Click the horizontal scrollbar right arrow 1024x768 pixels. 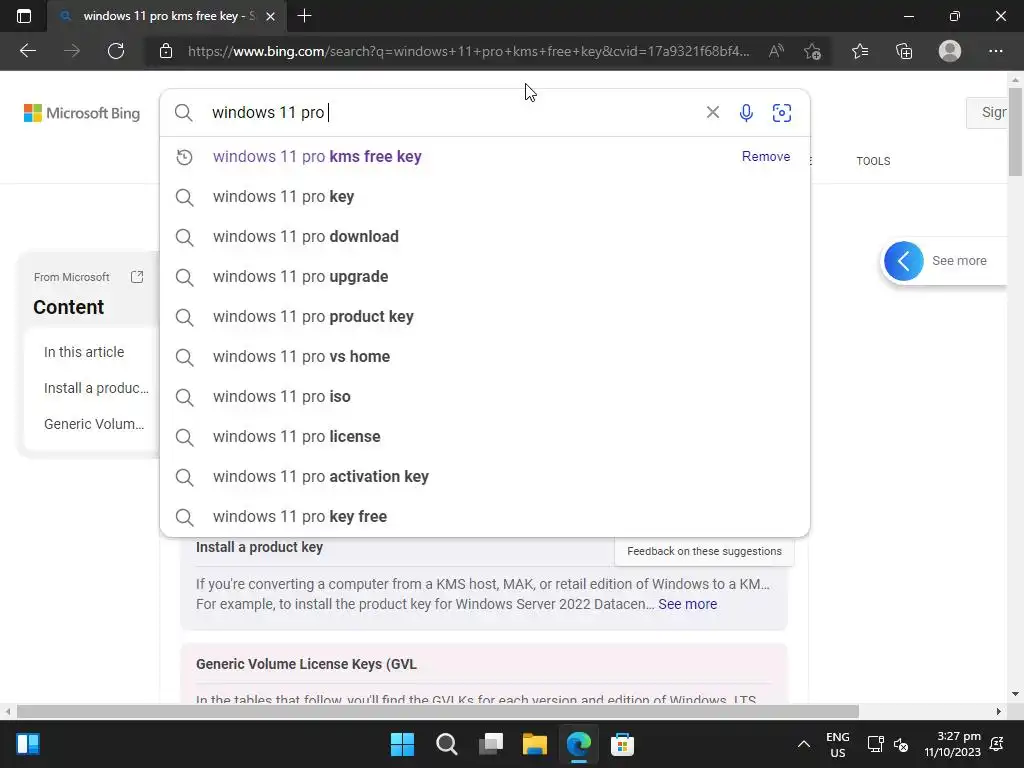999,711
